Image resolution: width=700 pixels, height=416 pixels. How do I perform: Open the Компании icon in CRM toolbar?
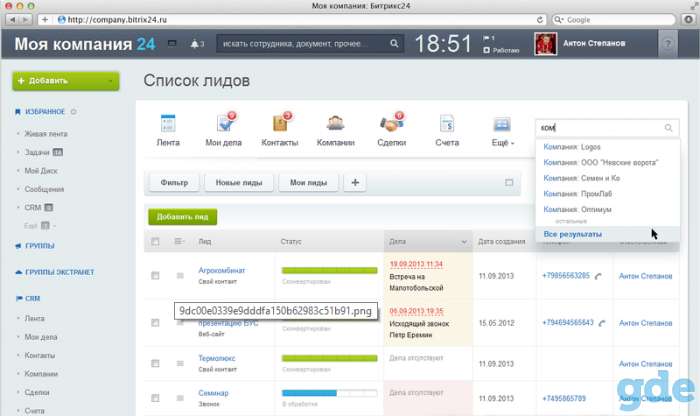pyautogui.click(x=335, y=123)
